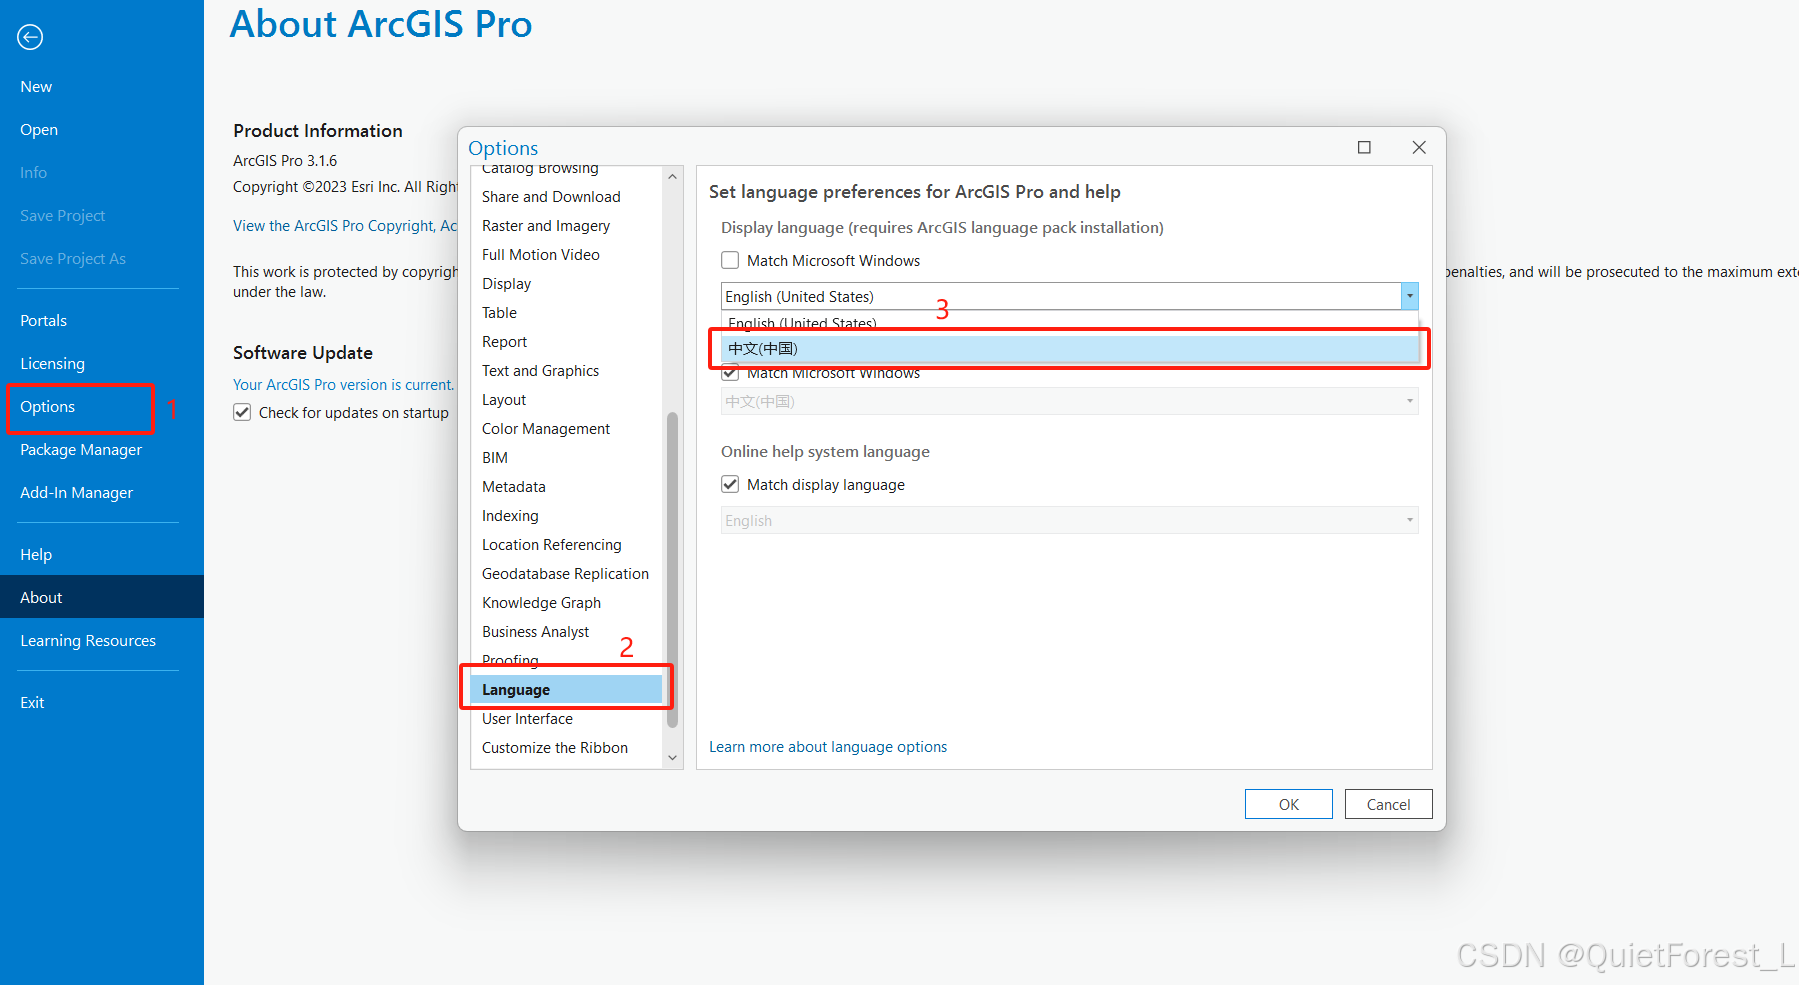1799x985 pixels.
Task: Click the category list scroll up arrow
Action: 672,177
